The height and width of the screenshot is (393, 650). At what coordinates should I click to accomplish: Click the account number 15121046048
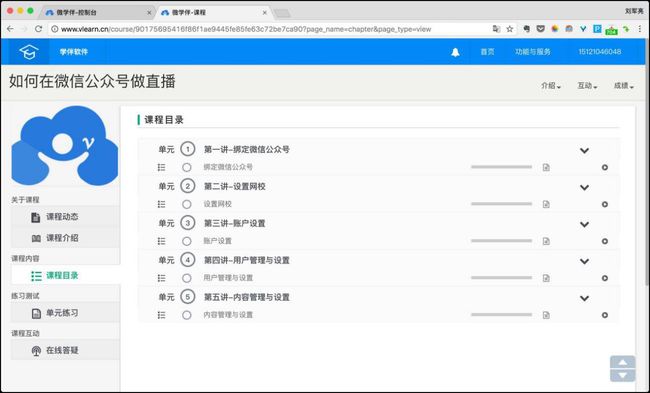(599, 52)
